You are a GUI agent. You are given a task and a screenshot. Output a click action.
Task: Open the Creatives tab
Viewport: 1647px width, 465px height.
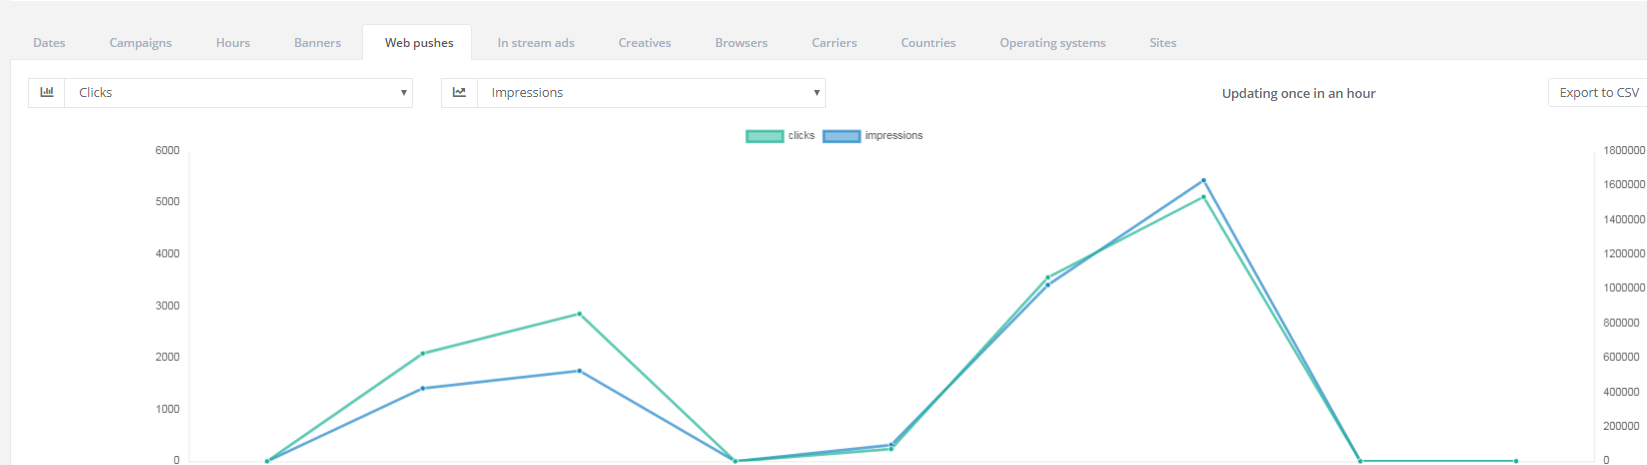pos(644,43)
